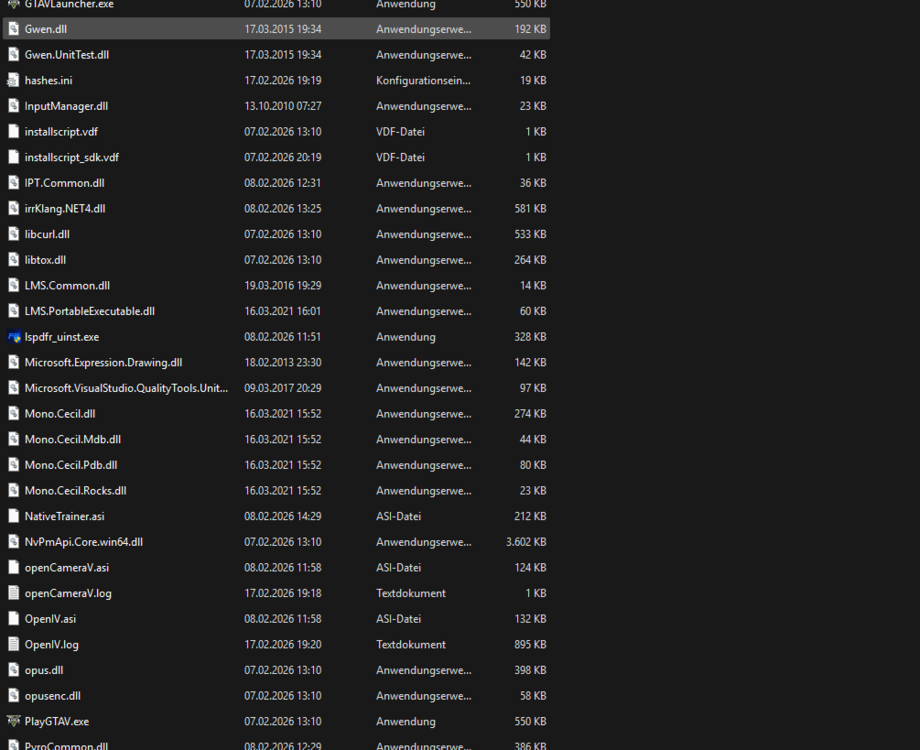
Task: Click the colorful lspdfr_uinst.exe uninstaller icon
Action: coord(14,336)
